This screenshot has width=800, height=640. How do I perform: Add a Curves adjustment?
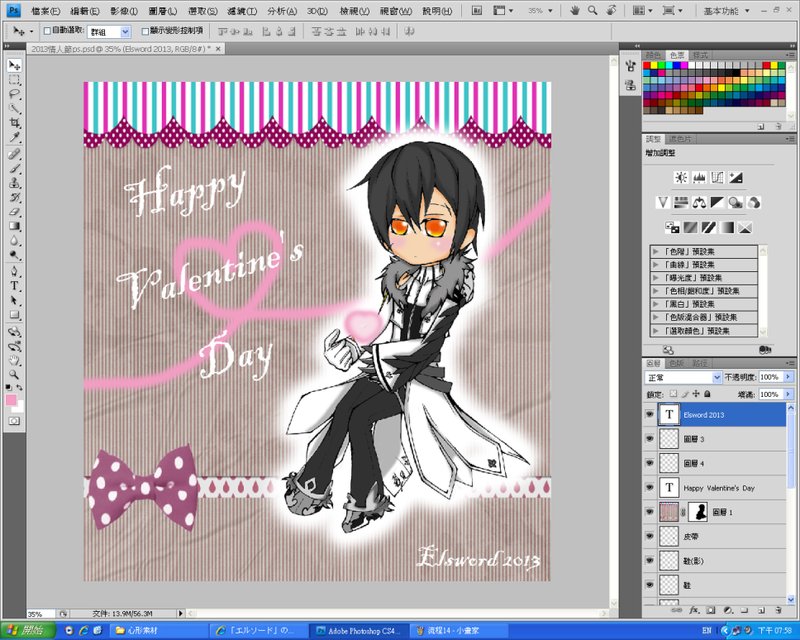717,178
